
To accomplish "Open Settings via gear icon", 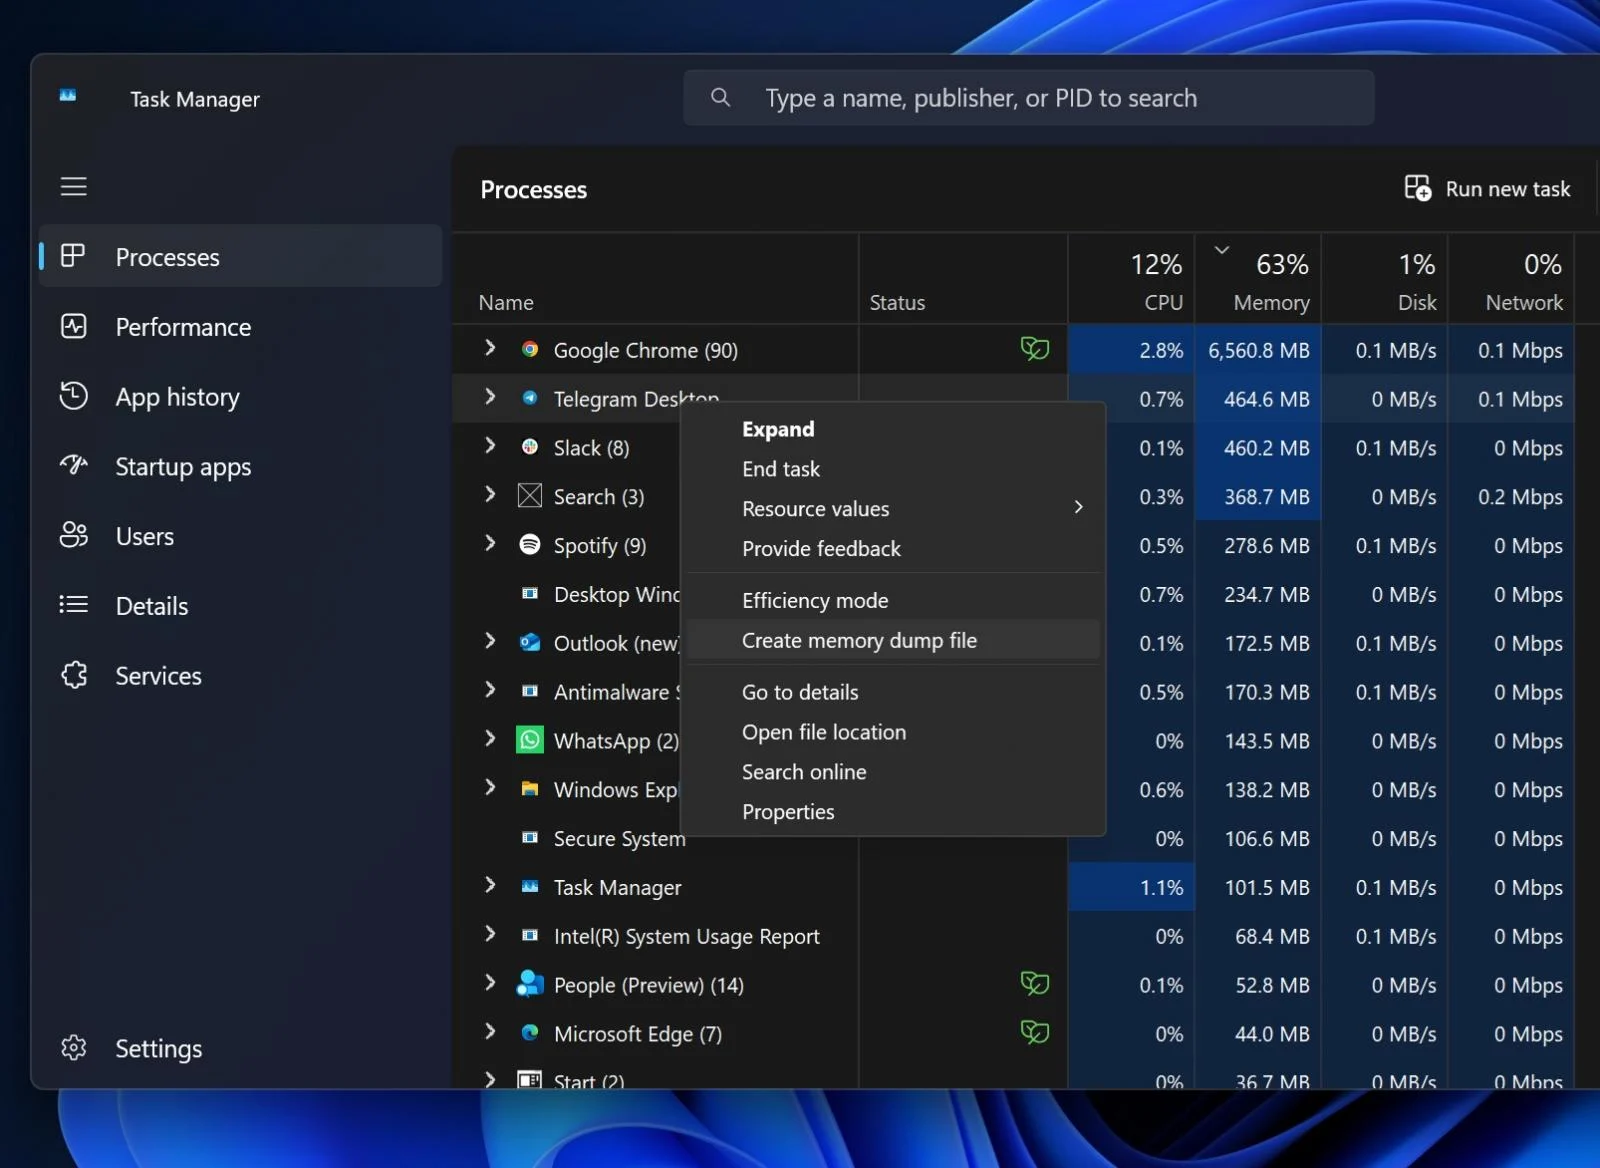I will (73, 1048).
